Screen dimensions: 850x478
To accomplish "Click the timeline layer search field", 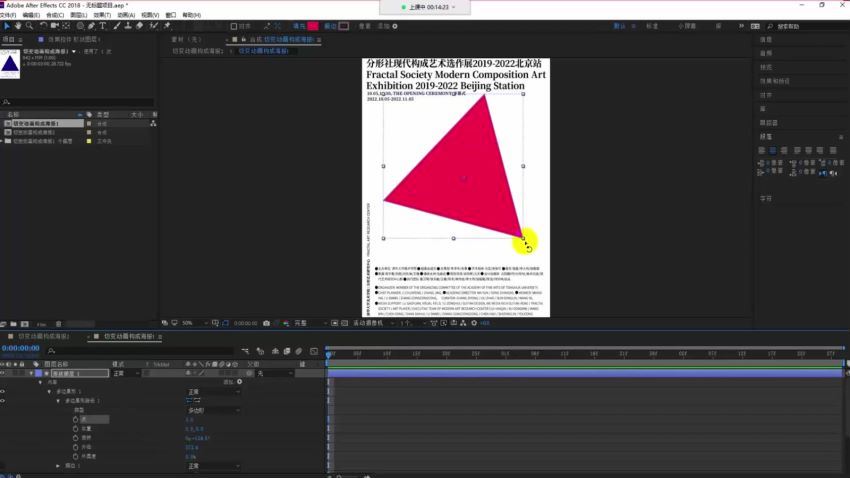I will tap(141, 351).
